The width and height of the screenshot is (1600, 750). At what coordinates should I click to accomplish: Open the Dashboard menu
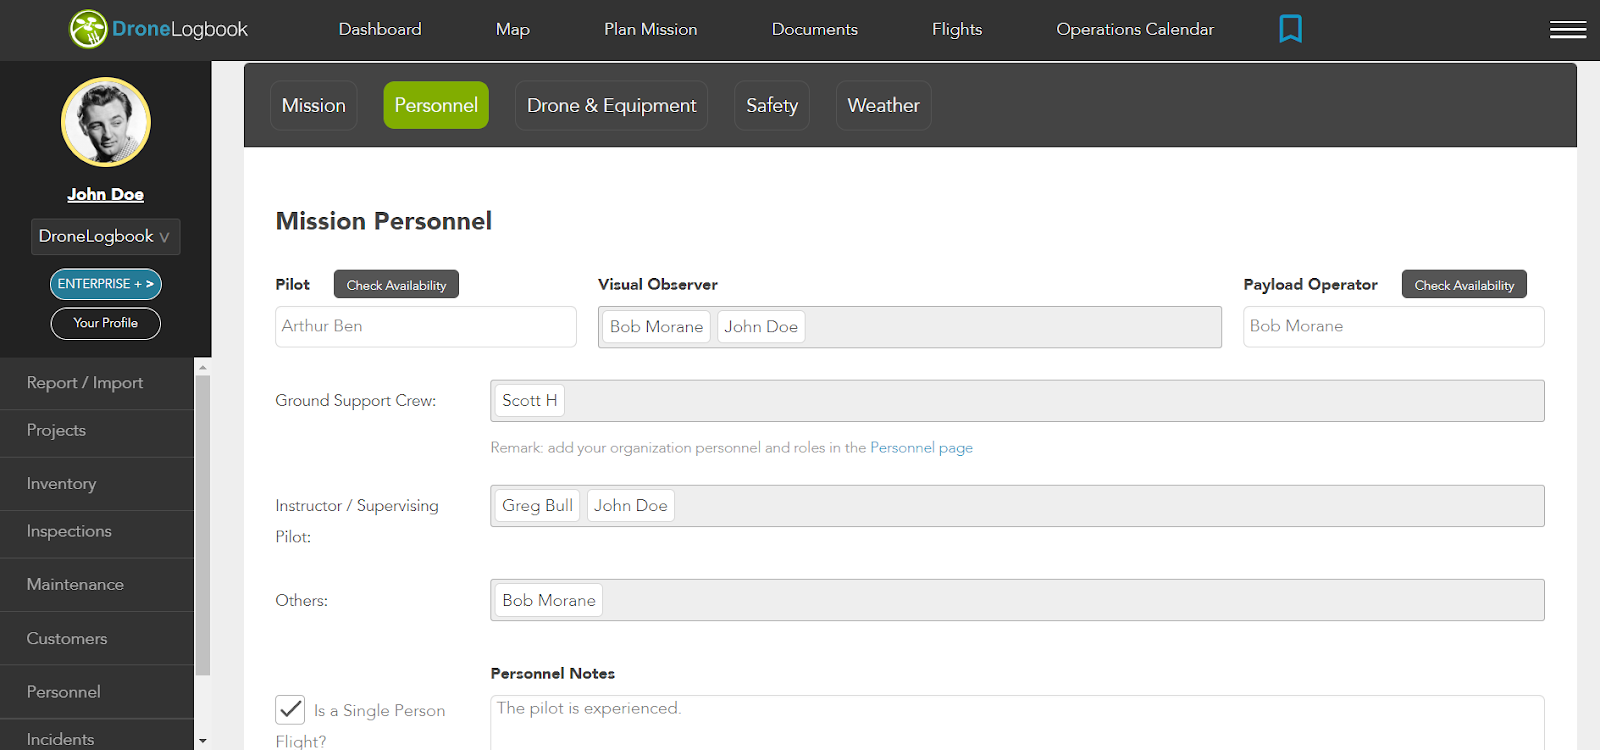click(380, 29)
